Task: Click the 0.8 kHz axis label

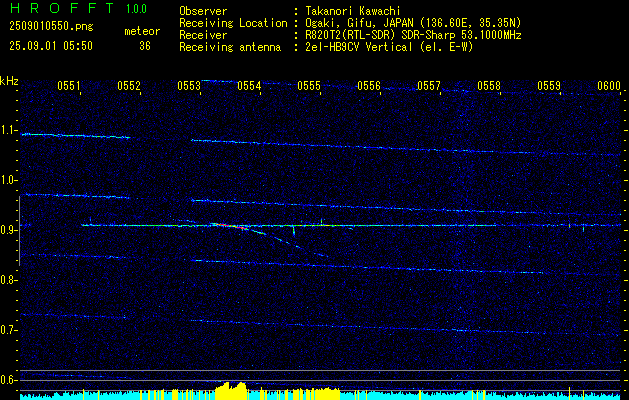Action: coord(8,280)
